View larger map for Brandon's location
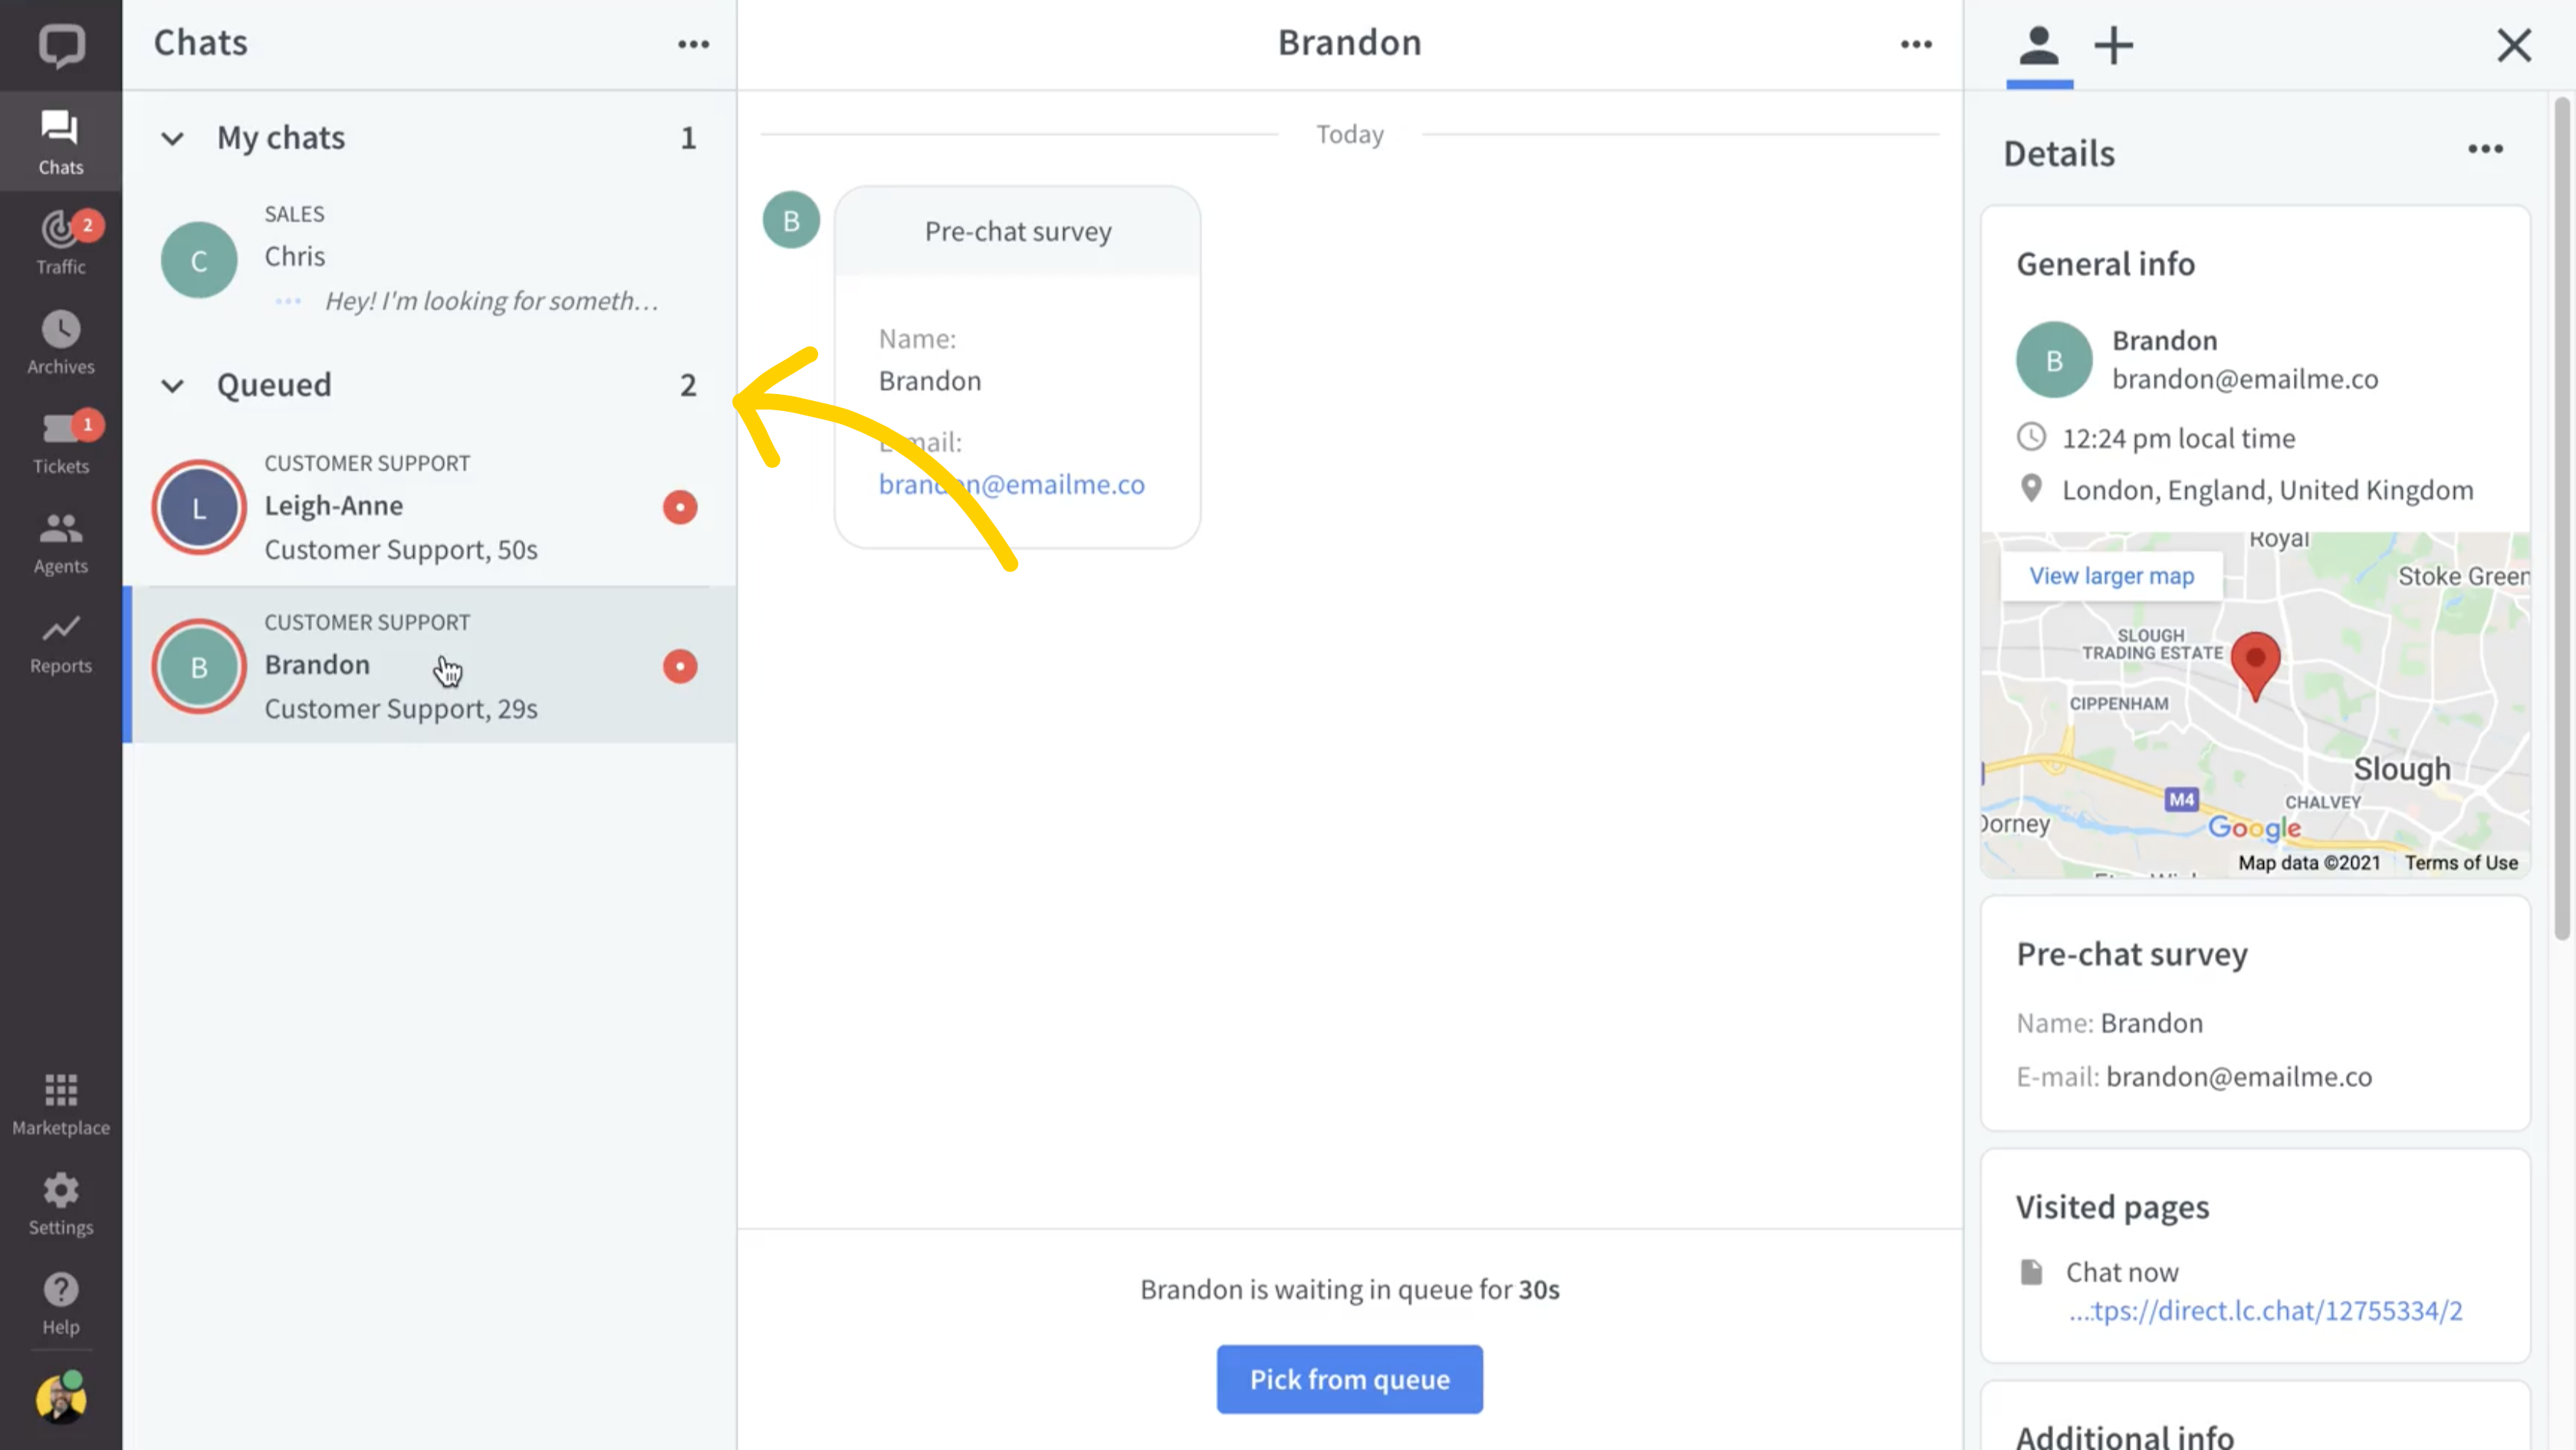Screen dimensions: 2576x1450 tap(2112, 575)
